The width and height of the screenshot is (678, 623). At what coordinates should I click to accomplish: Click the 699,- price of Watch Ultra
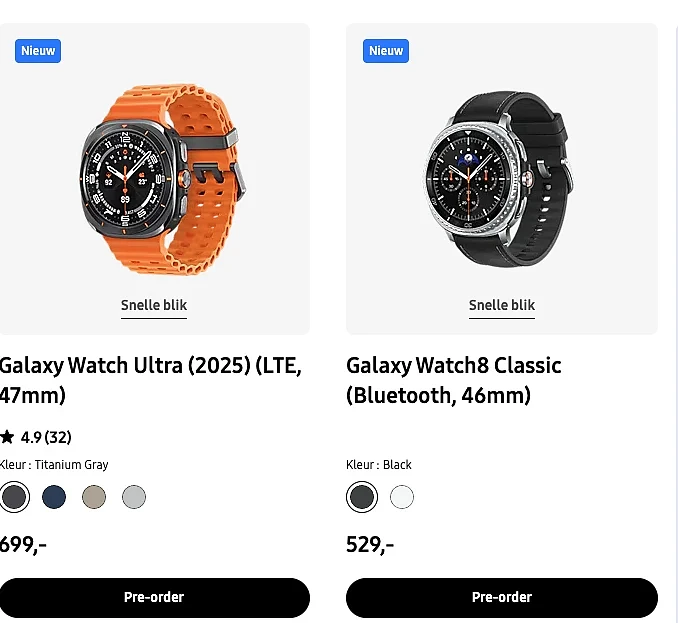(x=23, y=545)
